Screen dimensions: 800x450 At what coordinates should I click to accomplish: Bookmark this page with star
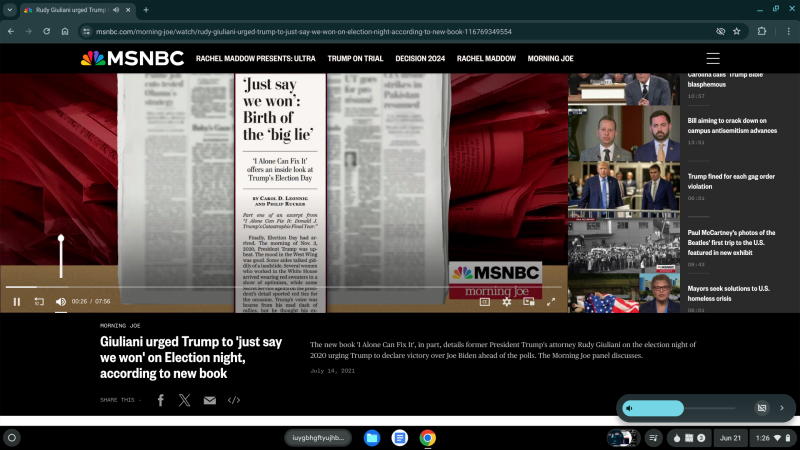[737, 31]
